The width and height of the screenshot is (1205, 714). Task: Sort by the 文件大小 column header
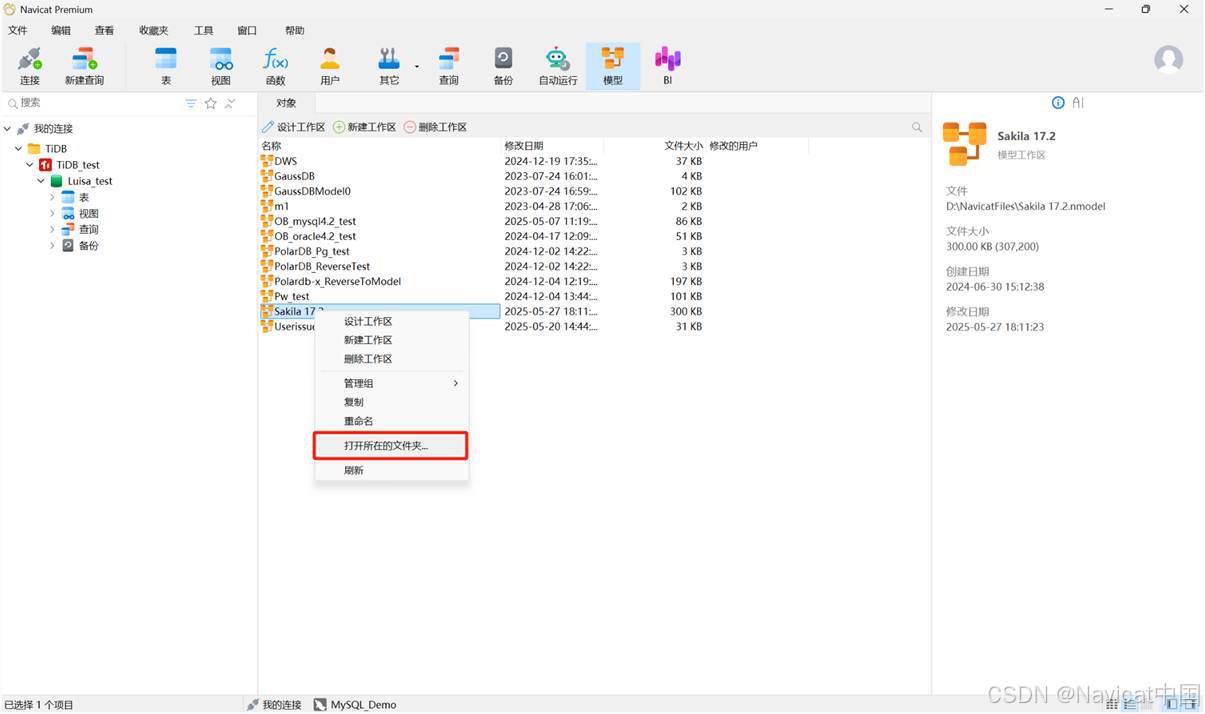coord(655,146)
